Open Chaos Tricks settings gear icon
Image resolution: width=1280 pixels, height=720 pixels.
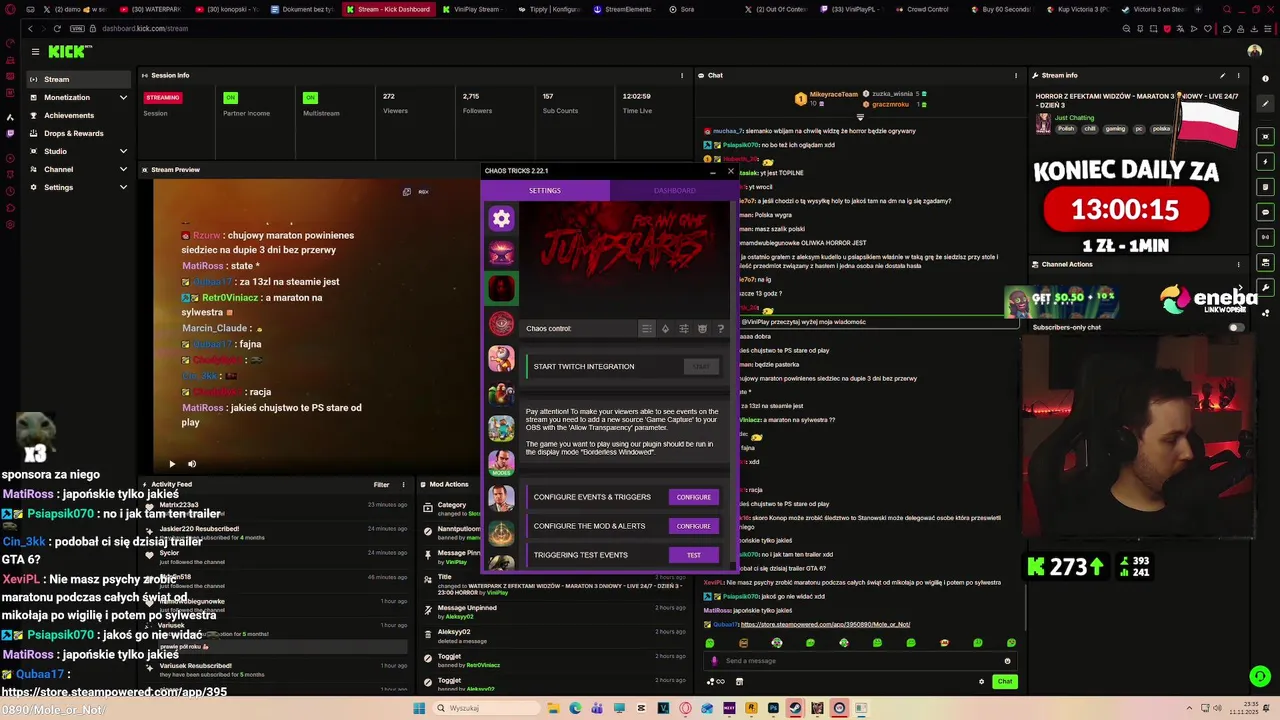click(501, 218)
